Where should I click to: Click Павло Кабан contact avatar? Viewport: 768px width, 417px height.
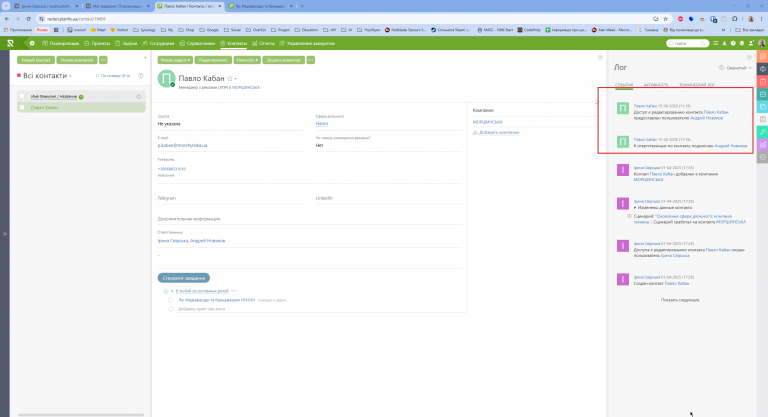pyautogui.click(x=167, y=78)
